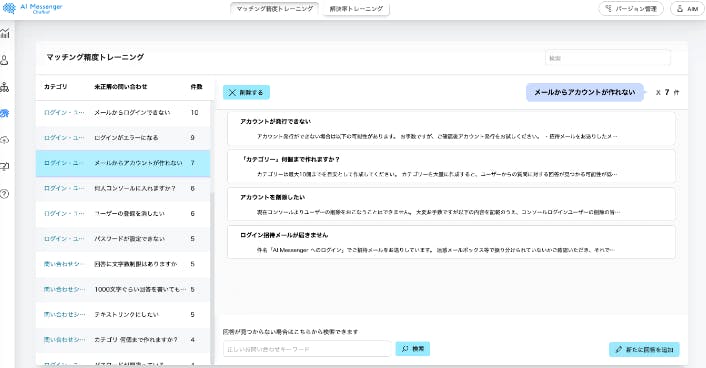Click the 削除する button
Image resolution: width=706 pixels, height=368 pixels.
[x=246, y=92]
